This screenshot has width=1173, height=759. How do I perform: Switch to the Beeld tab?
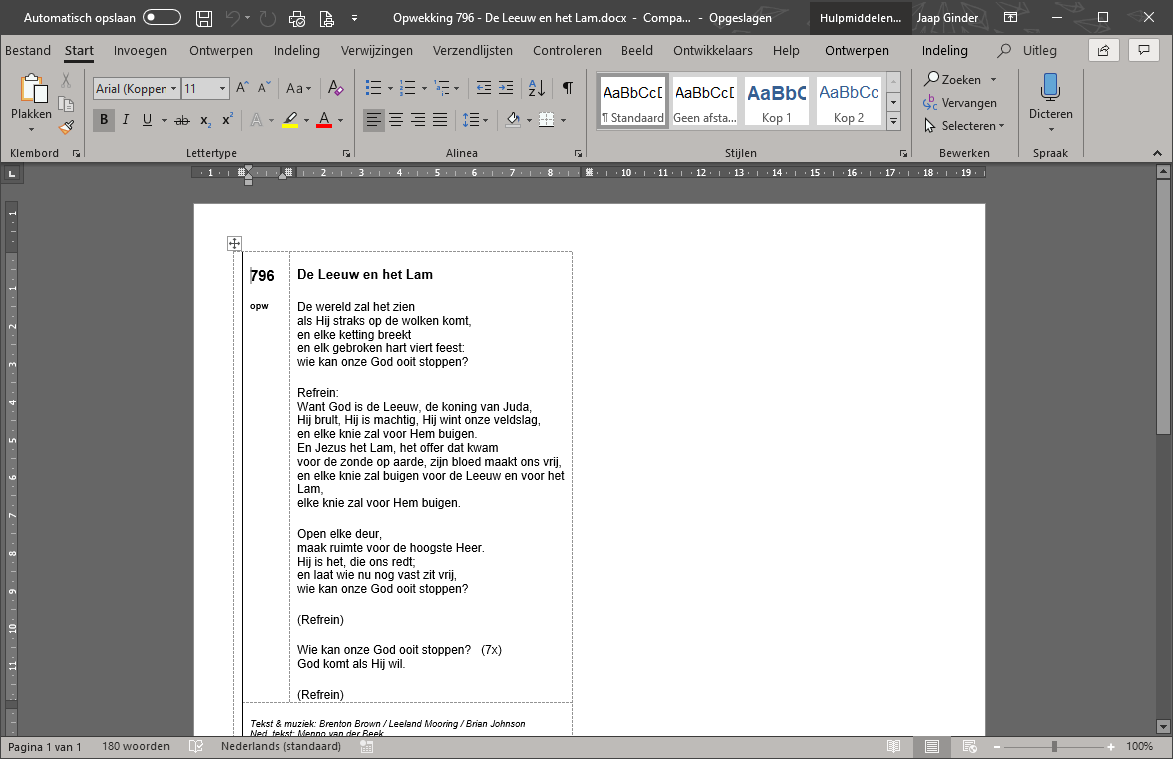(637, 50)
